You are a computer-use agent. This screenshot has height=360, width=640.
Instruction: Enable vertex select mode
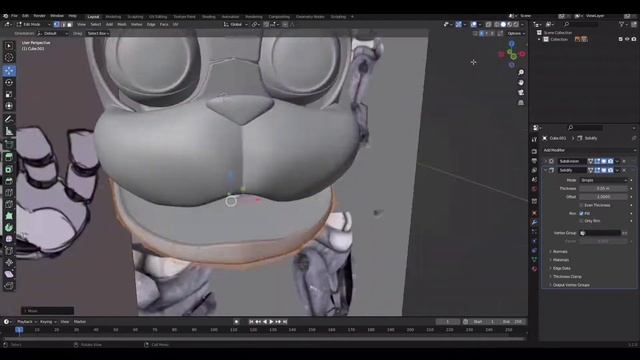pos(56,24)
